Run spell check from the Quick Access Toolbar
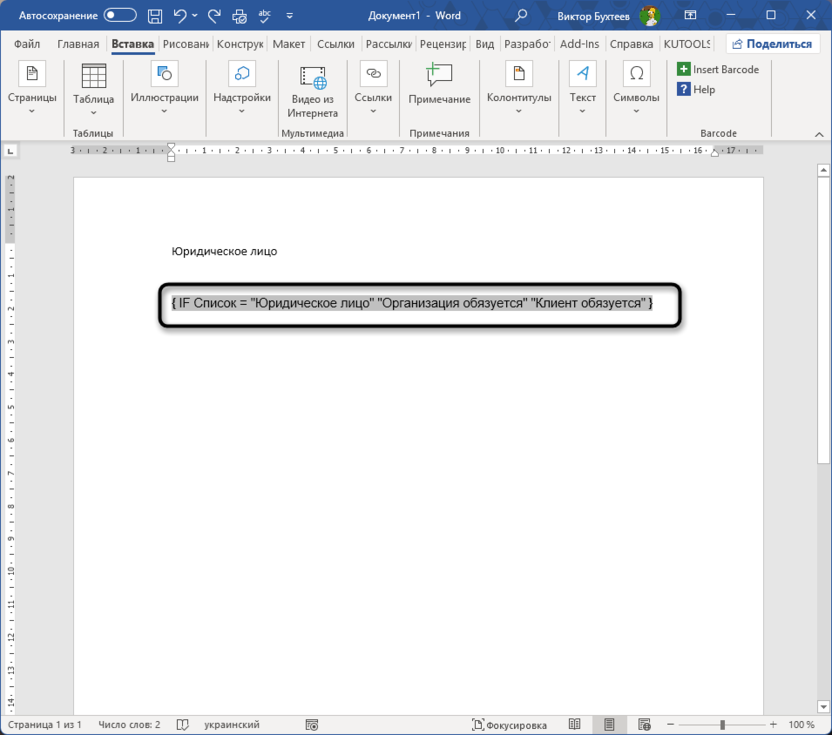The width and height of the screenshot is (832, 735). pyautogui.click(x=262, y=15)
